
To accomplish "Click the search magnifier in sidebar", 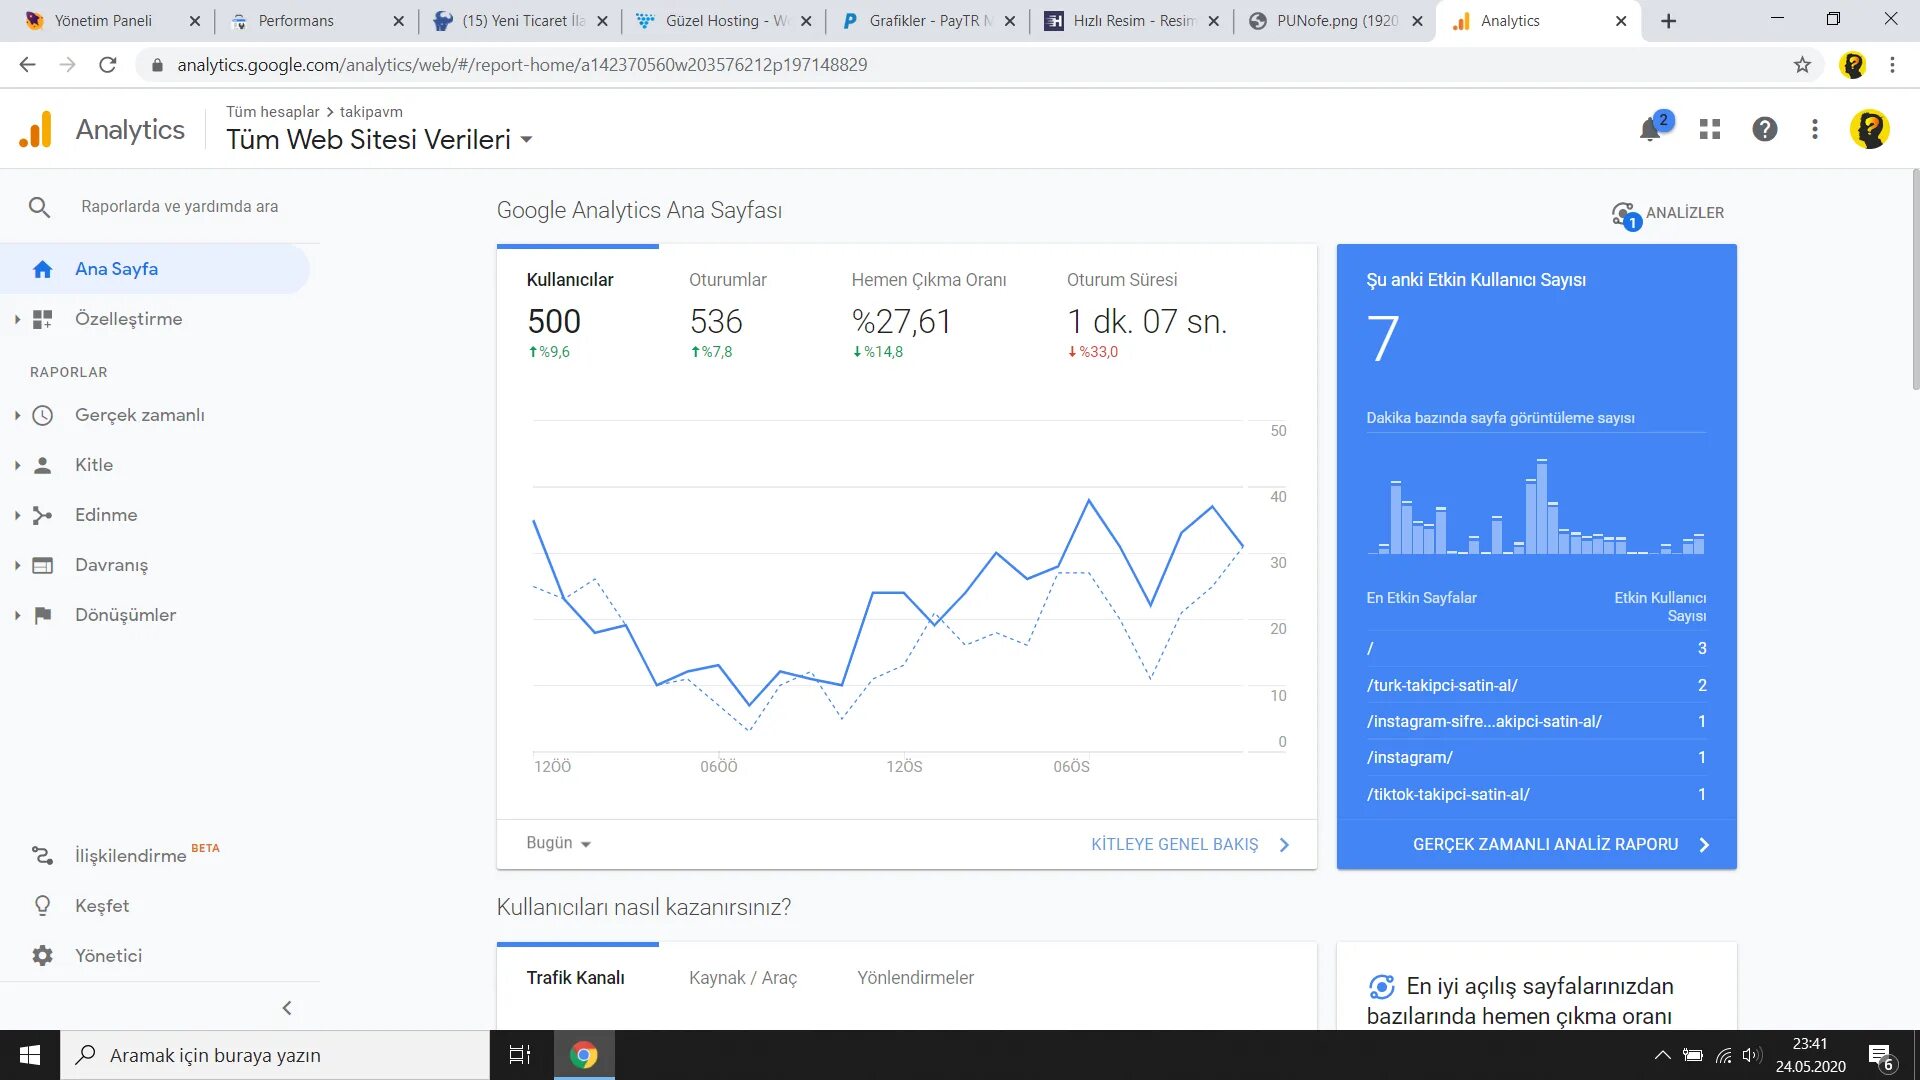I will [x=39, y=207].
